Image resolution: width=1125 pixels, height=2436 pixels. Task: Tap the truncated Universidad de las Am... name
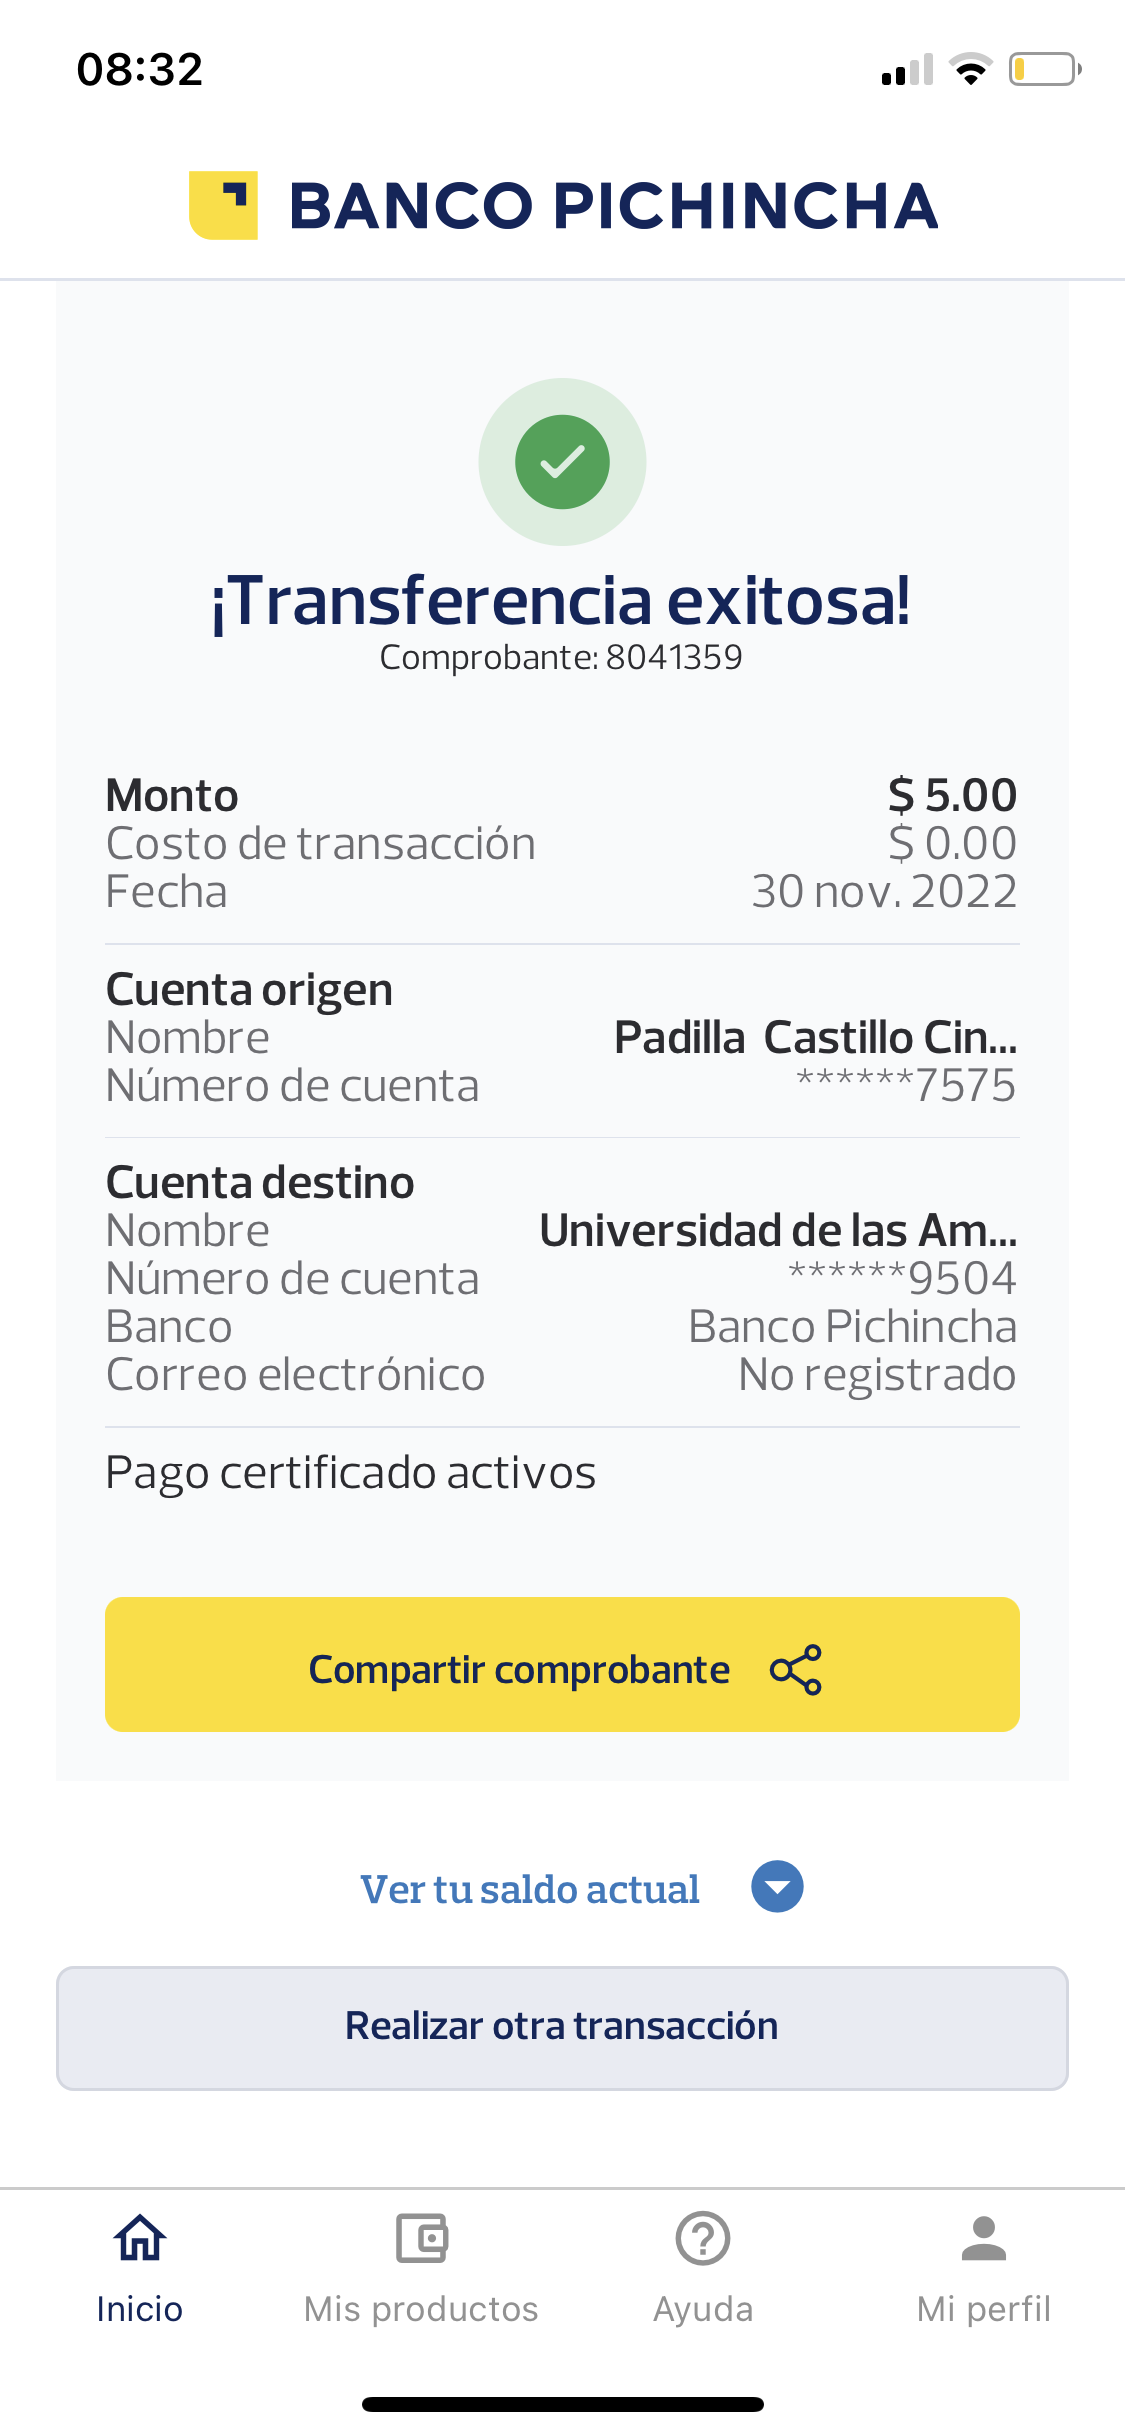coord(778,1230)
